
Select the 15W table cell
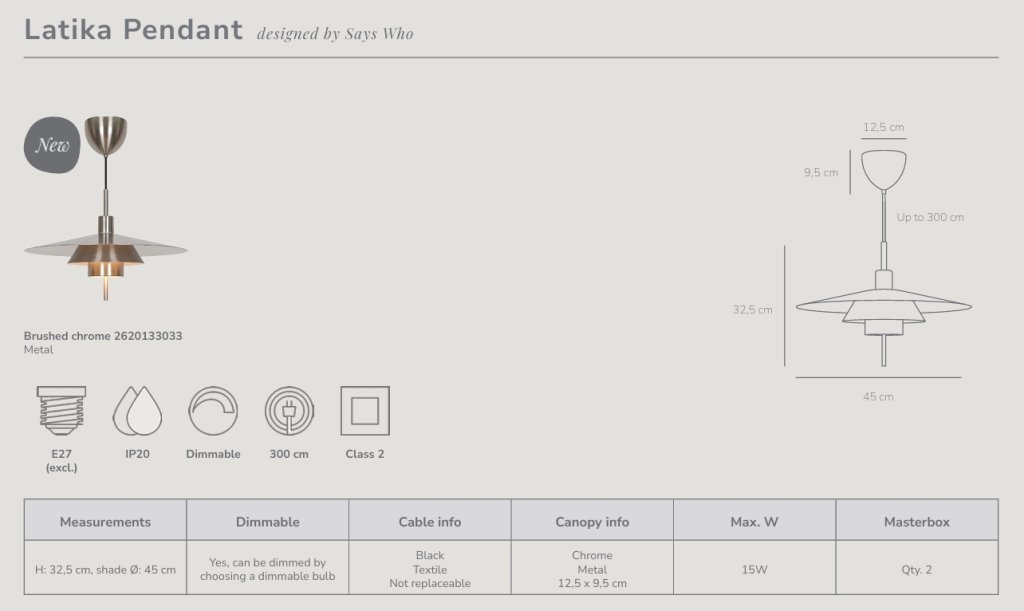754,569
